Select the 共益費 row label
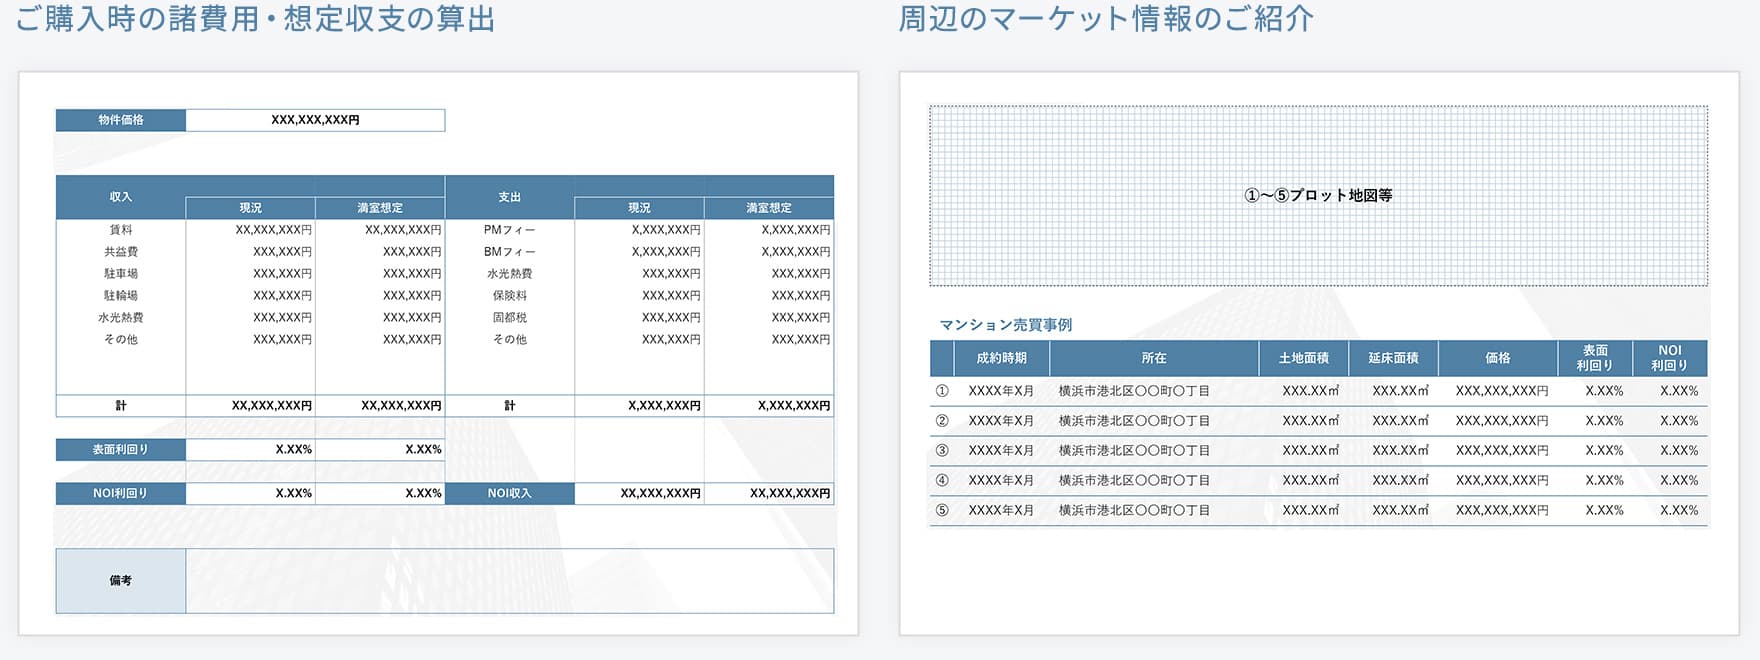The height and width of the screenshot is (660, 1760). pyautogui.click(x=121, y=252)
